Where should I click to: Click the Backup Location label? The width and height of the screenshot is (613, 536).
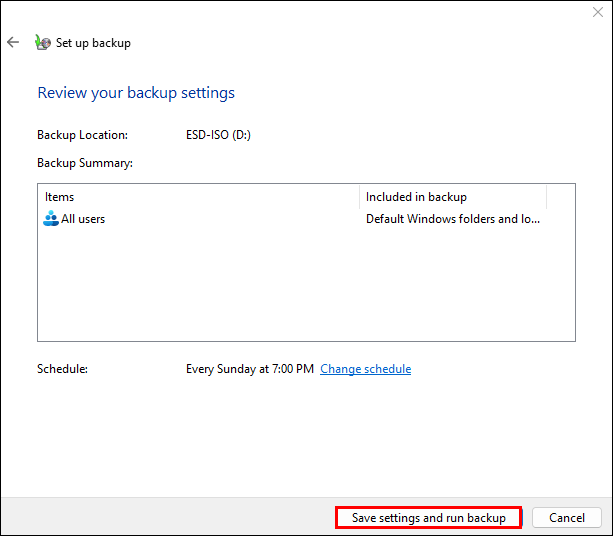82,135
